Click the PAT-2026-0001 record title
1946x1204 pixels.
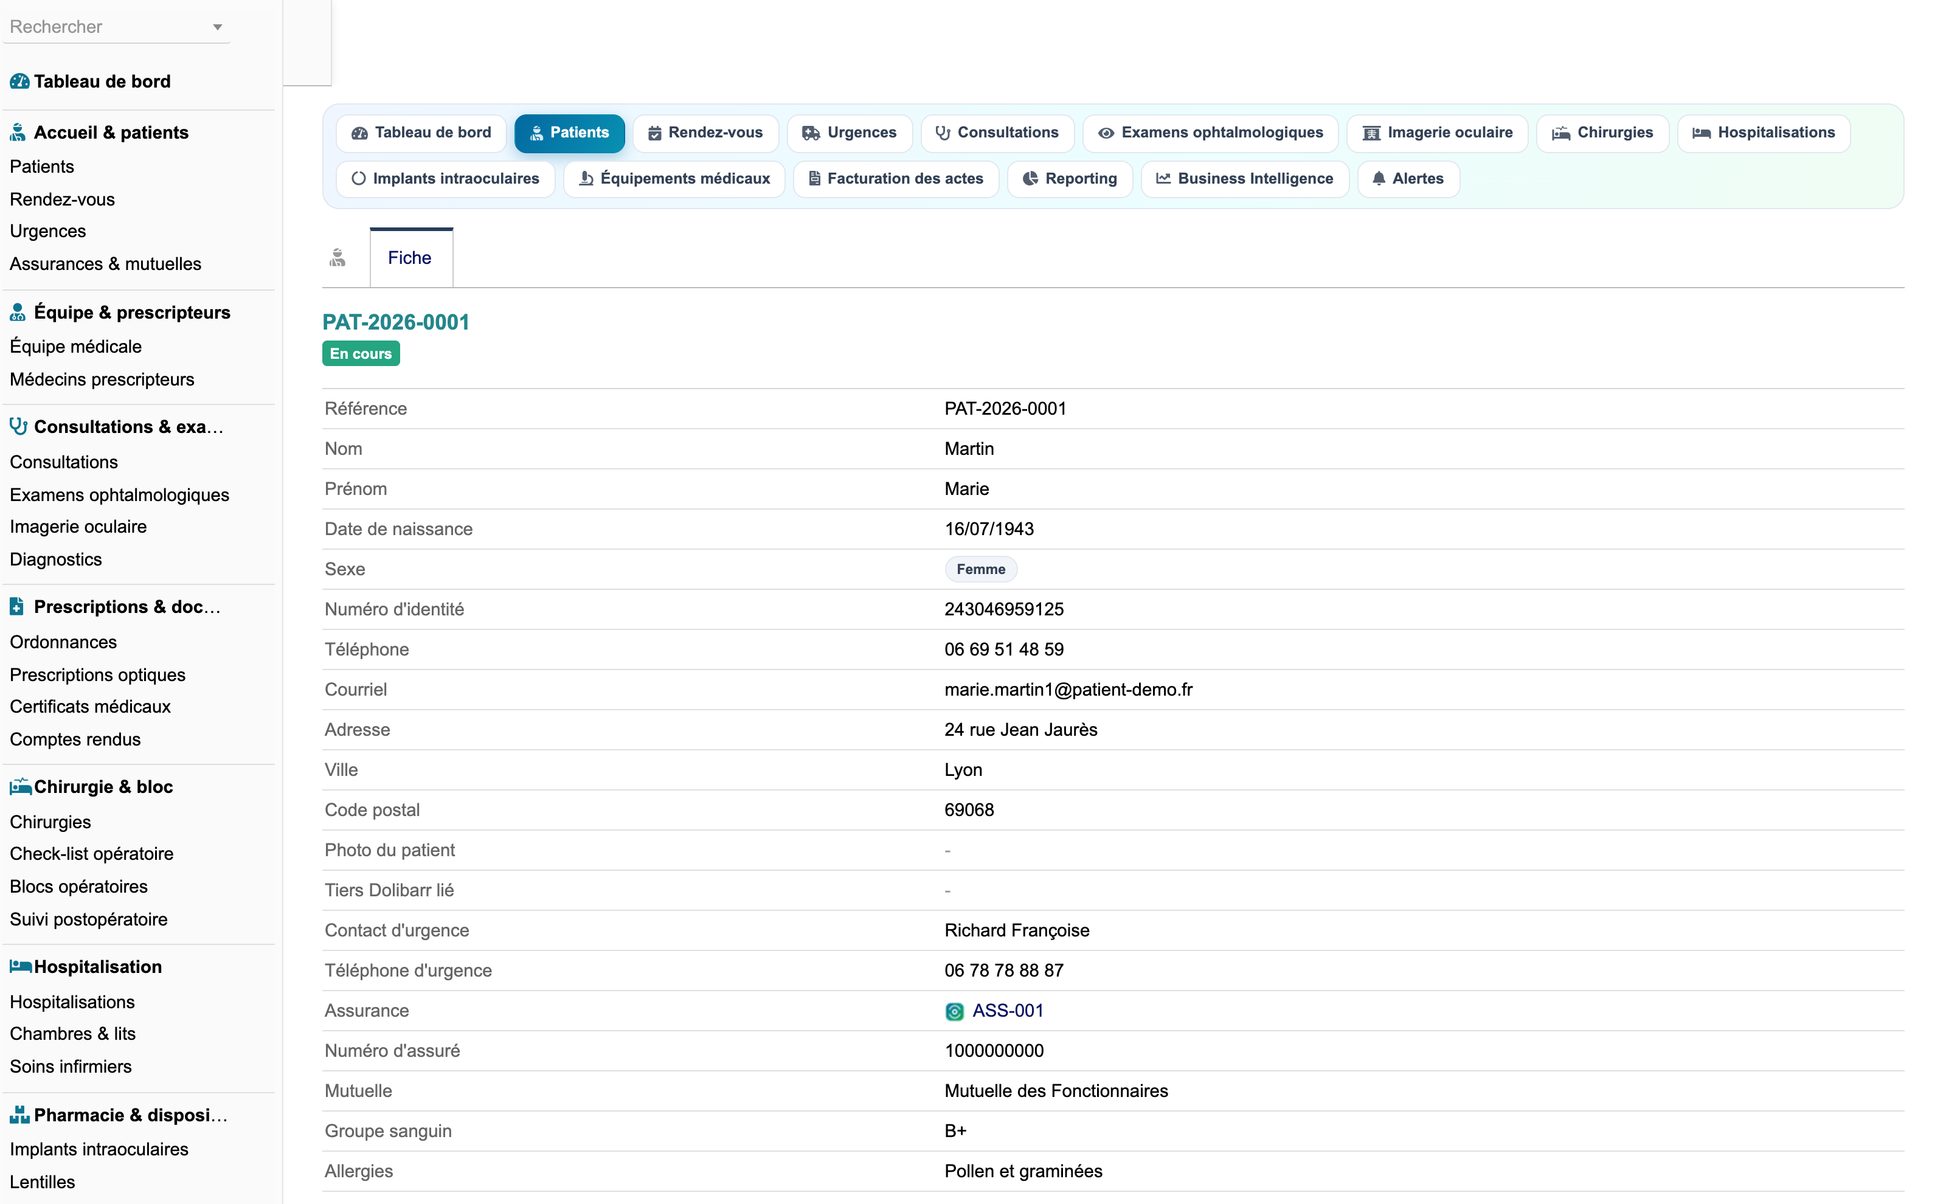[x=396, y=322]
